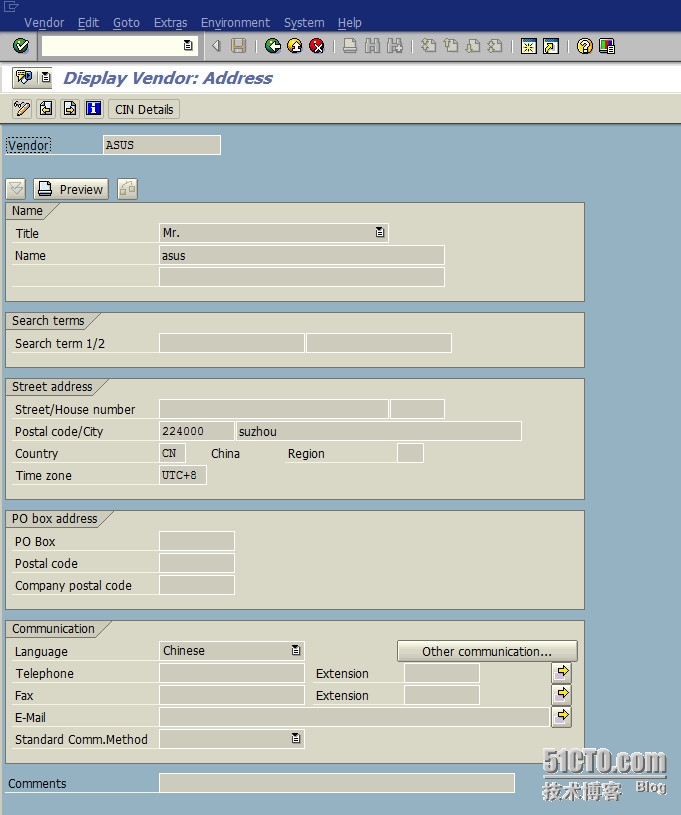Screen dimensions: 681x815
Task: Click the Postal code field 224000
Action: click(x=197, y=431)
